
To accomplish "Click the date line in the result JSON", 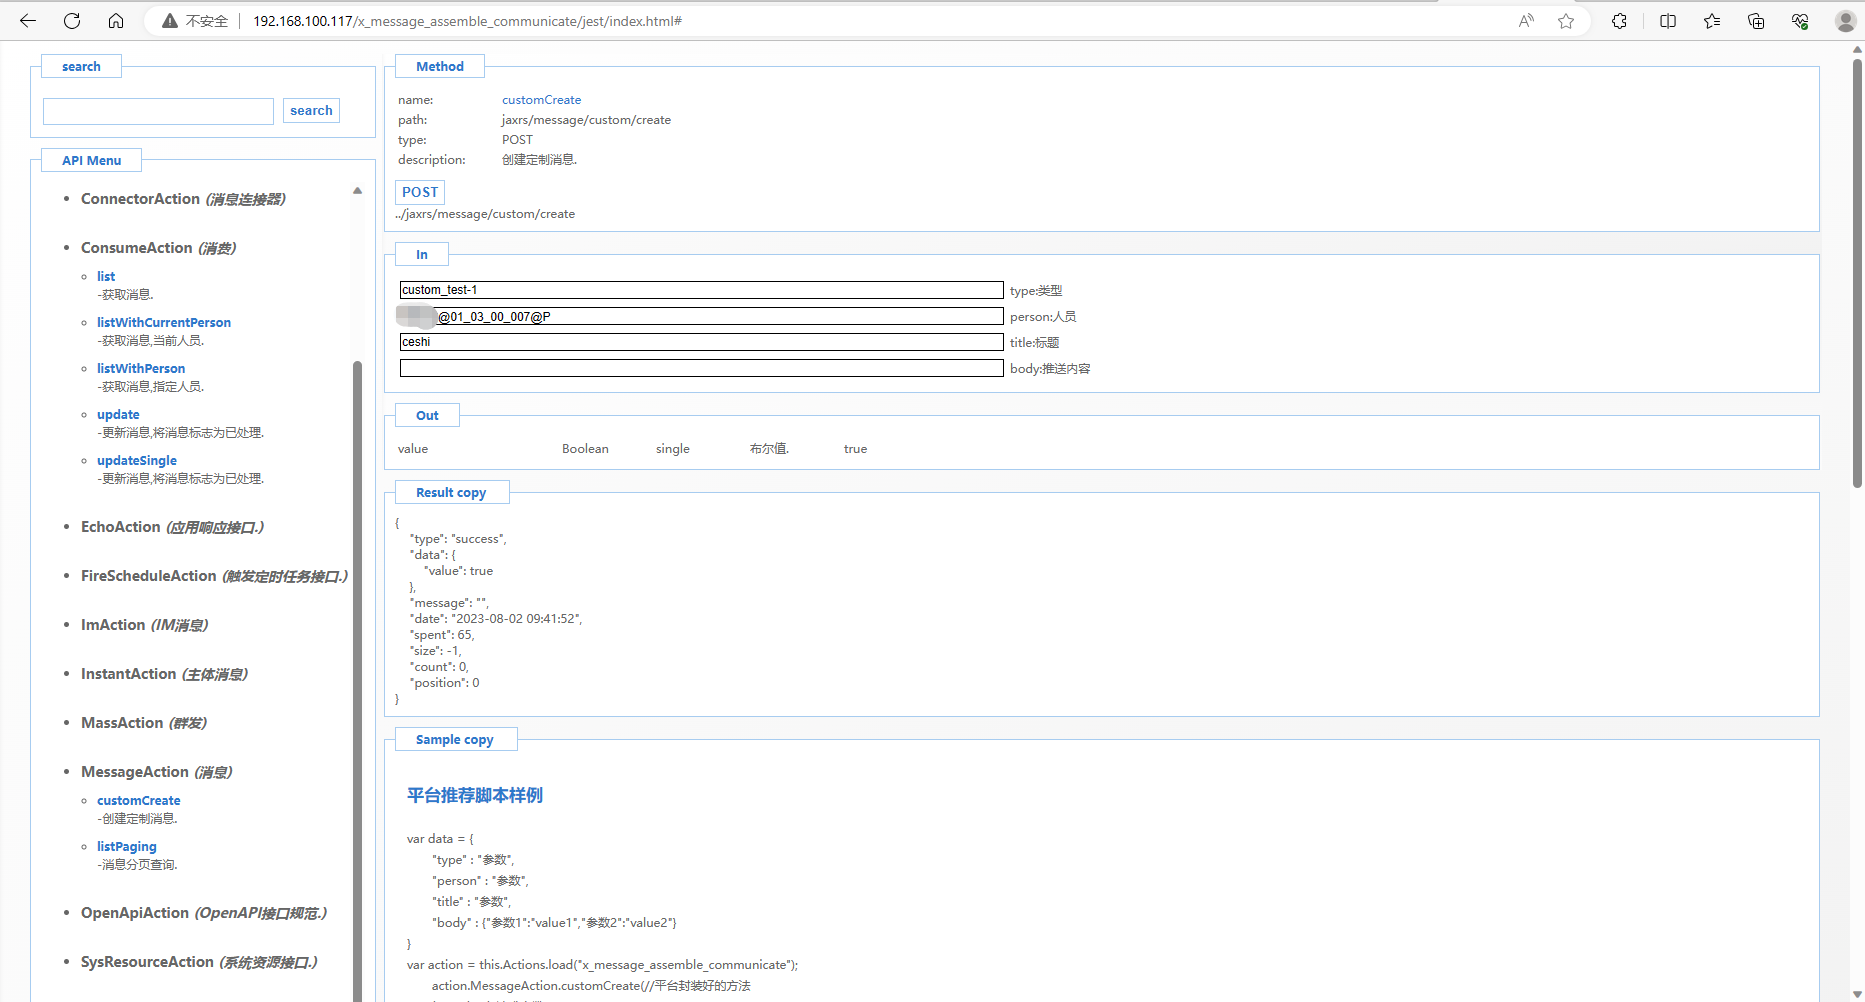I will 496,619.
